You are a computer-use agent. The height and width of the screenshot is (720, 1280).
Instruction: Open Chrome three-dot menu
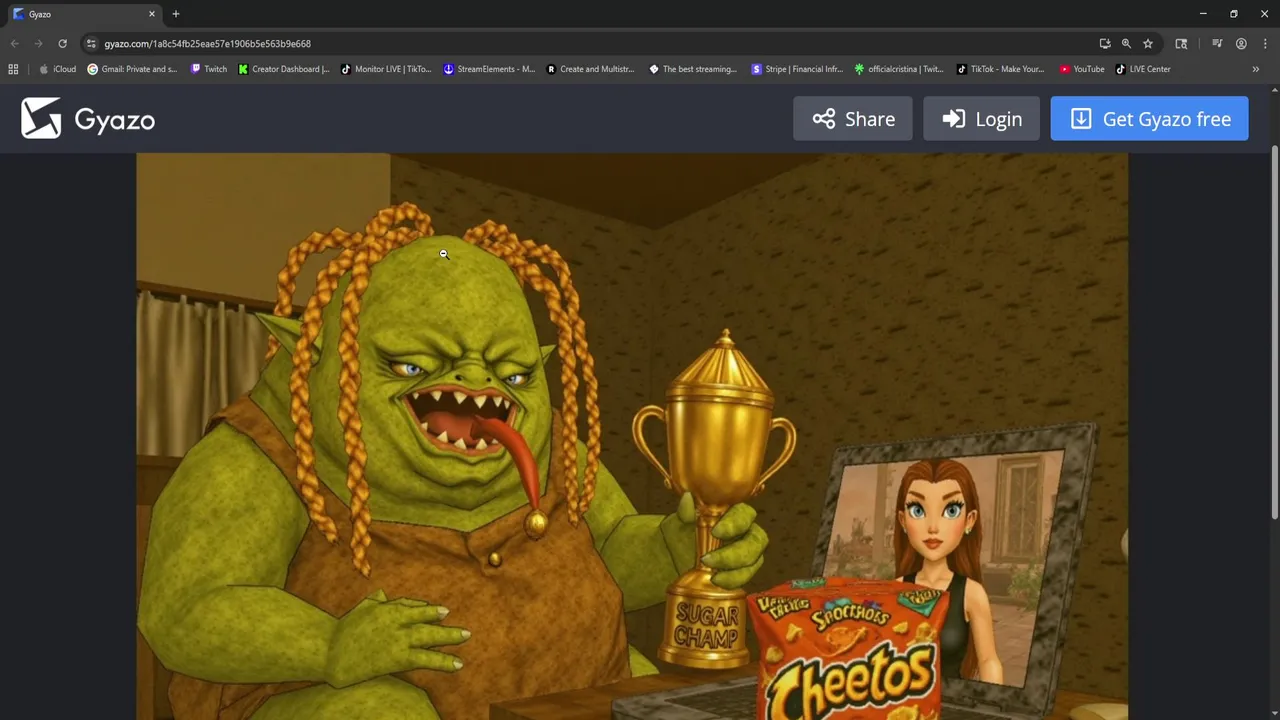[1265, 44]
